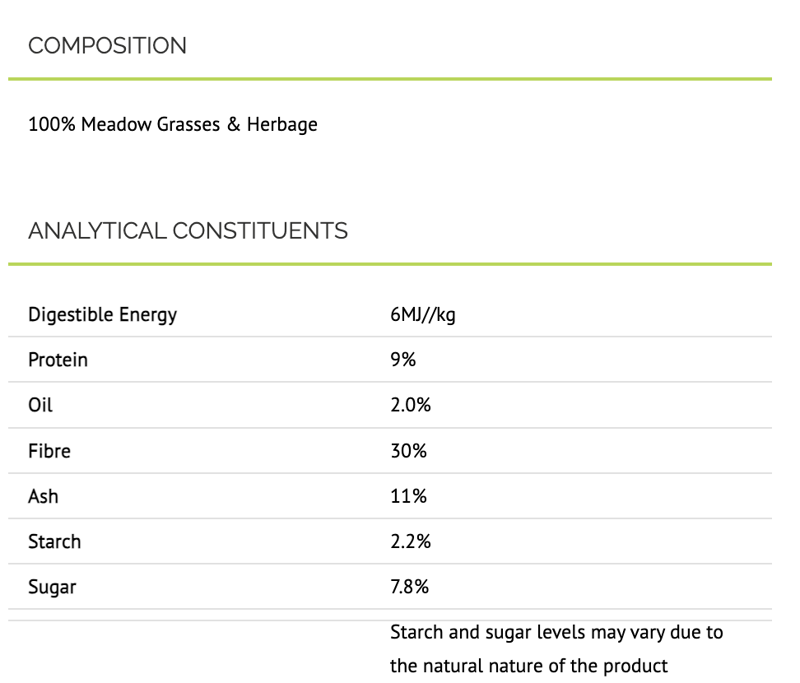
Task: Select the Protein row label
Action: click(x=58, y=360)
